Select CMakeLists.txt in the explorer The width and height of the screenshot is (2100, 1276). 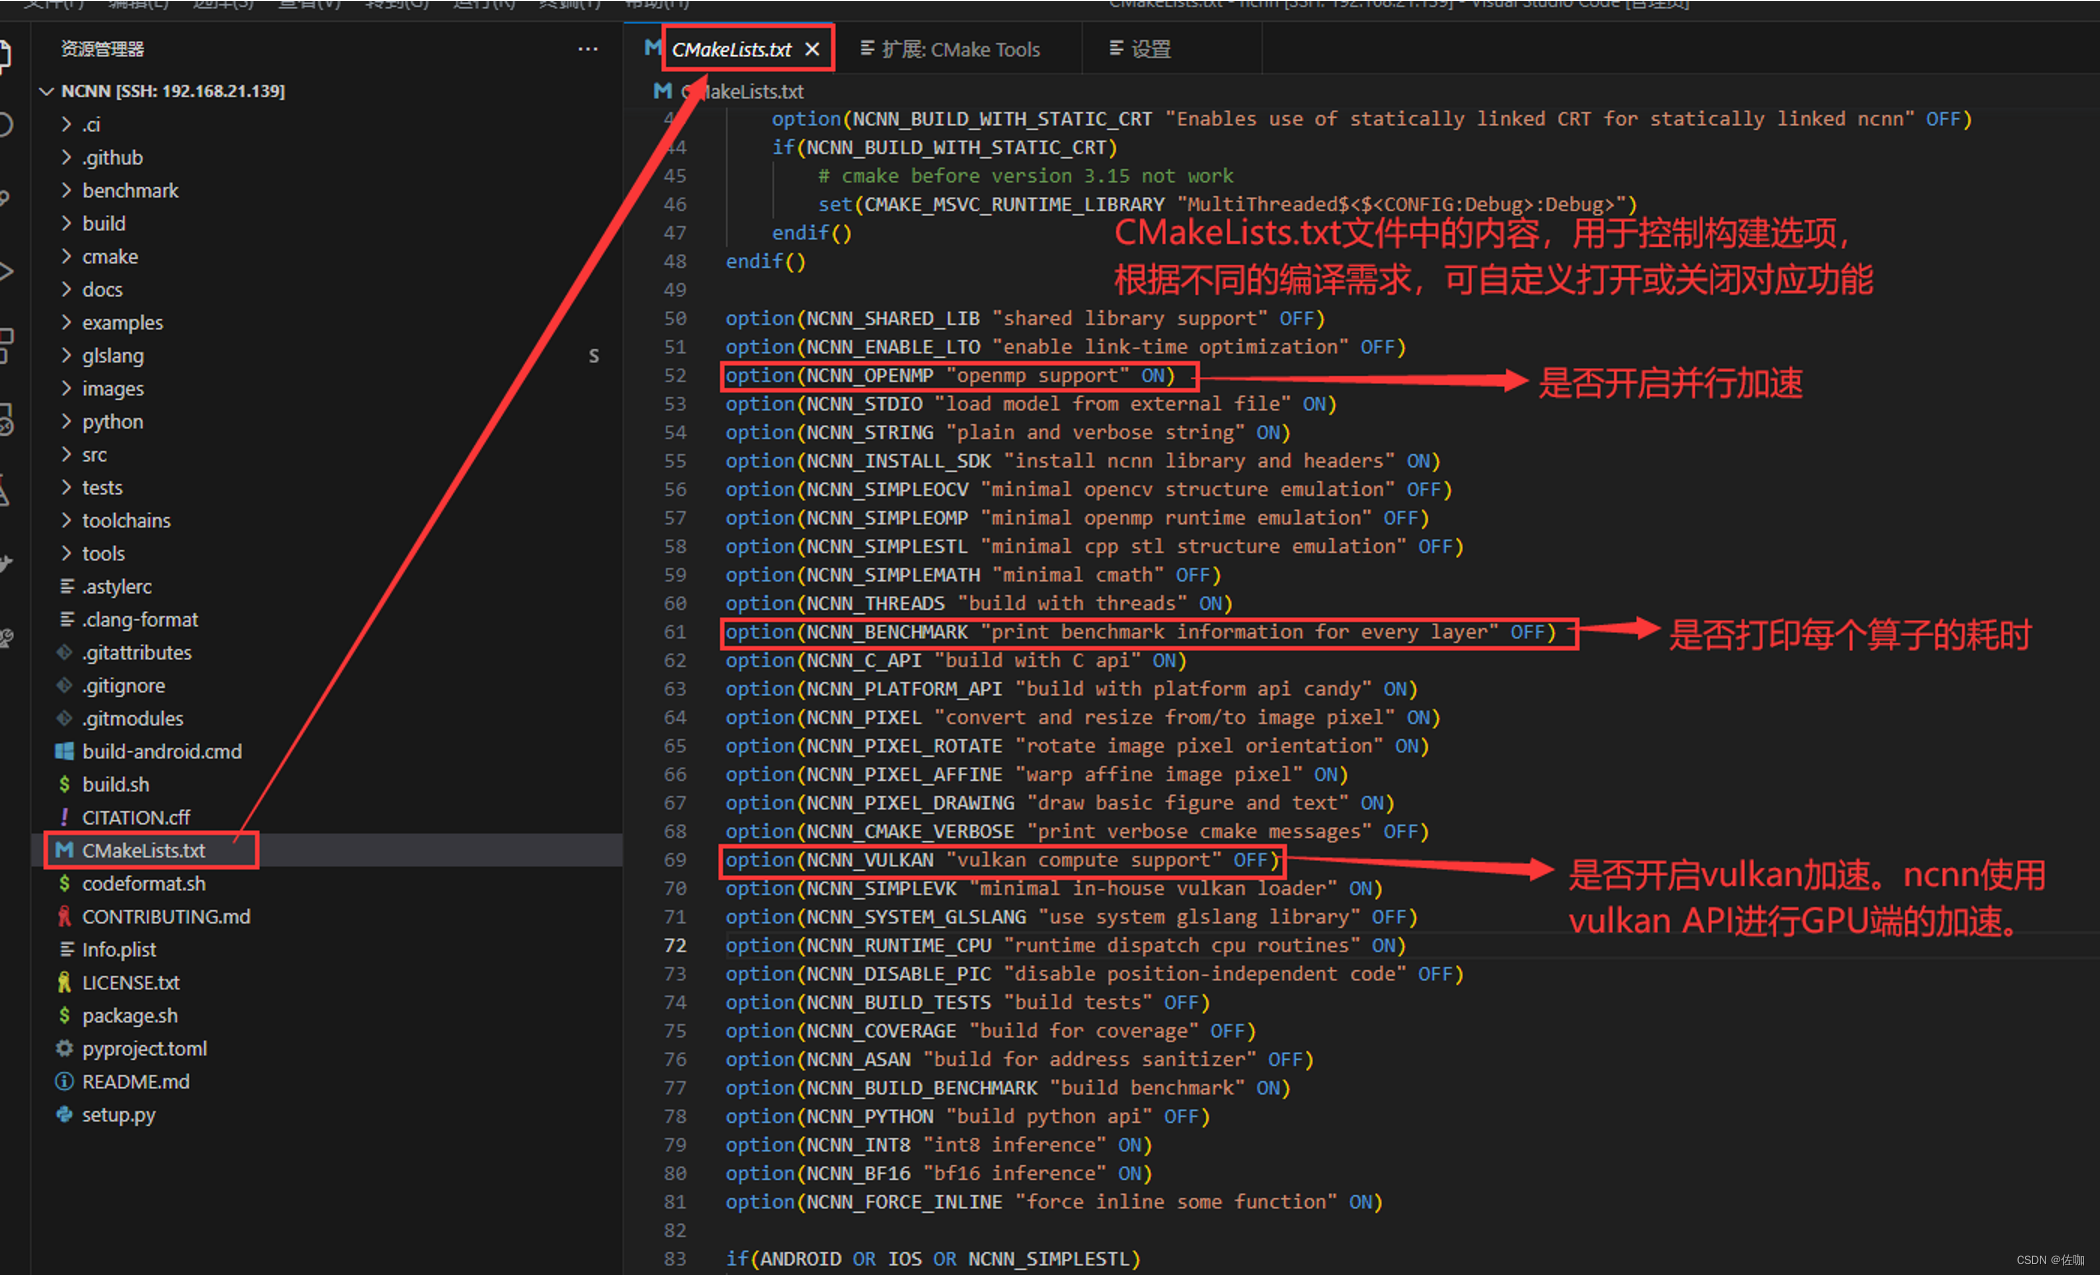tap(143, 850)
